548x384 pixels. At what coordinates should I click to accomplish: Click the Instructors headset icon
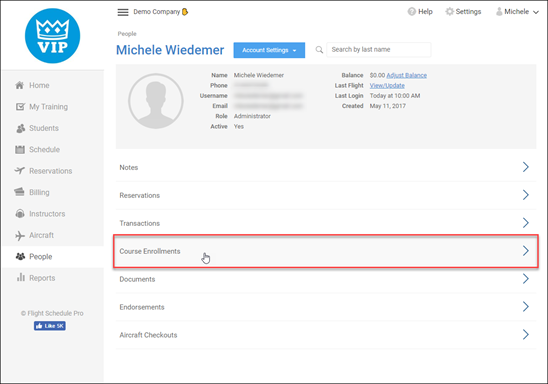pos(20,213)
